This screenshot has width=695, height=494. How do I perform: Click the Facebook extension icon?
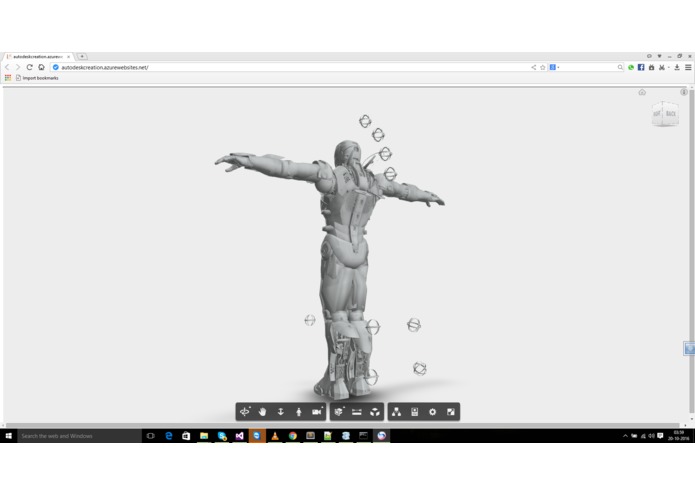point(641,67)
